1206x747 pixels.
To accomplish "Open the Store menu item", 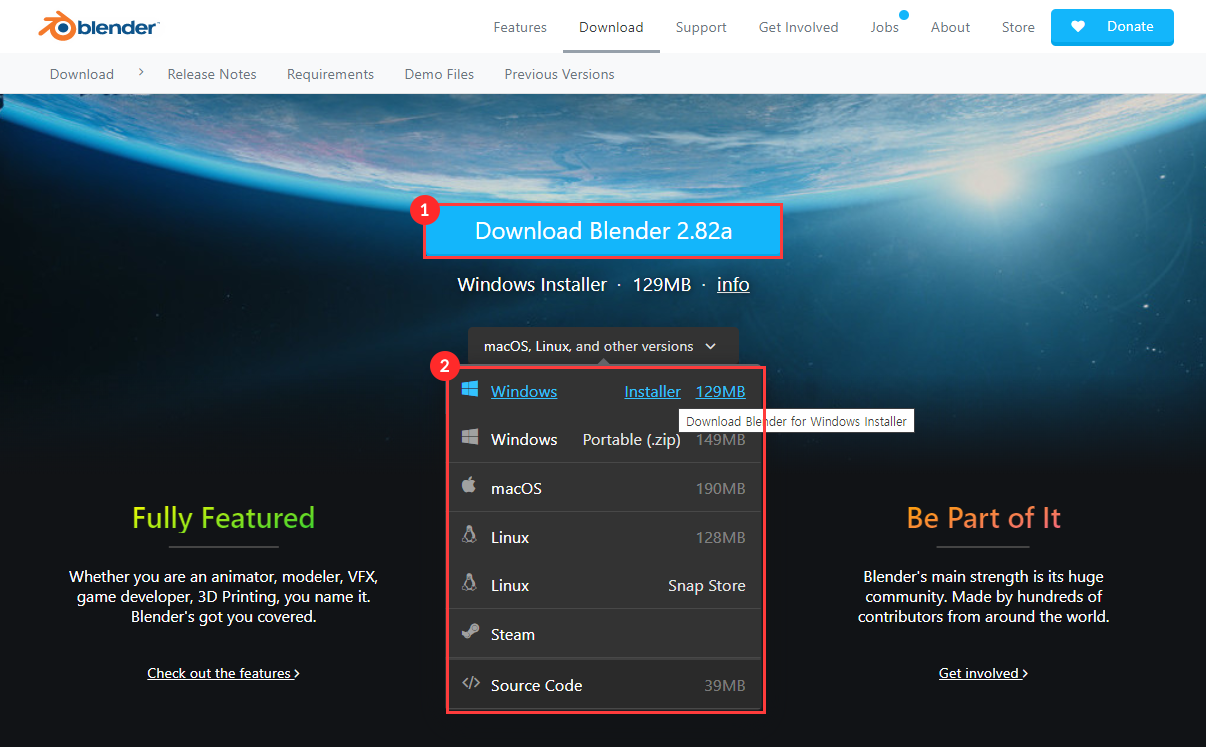I will coord(1018,27).
